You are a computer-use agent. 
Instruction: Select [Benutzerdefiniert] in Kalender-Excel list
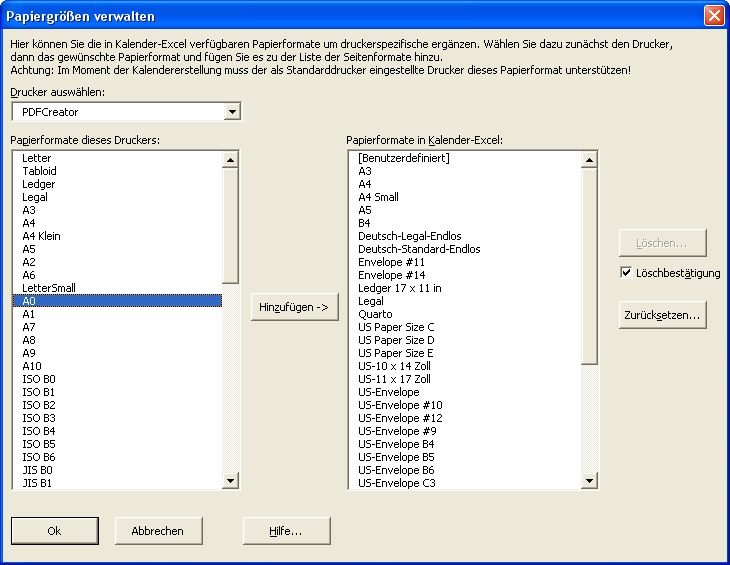point(403,158)
